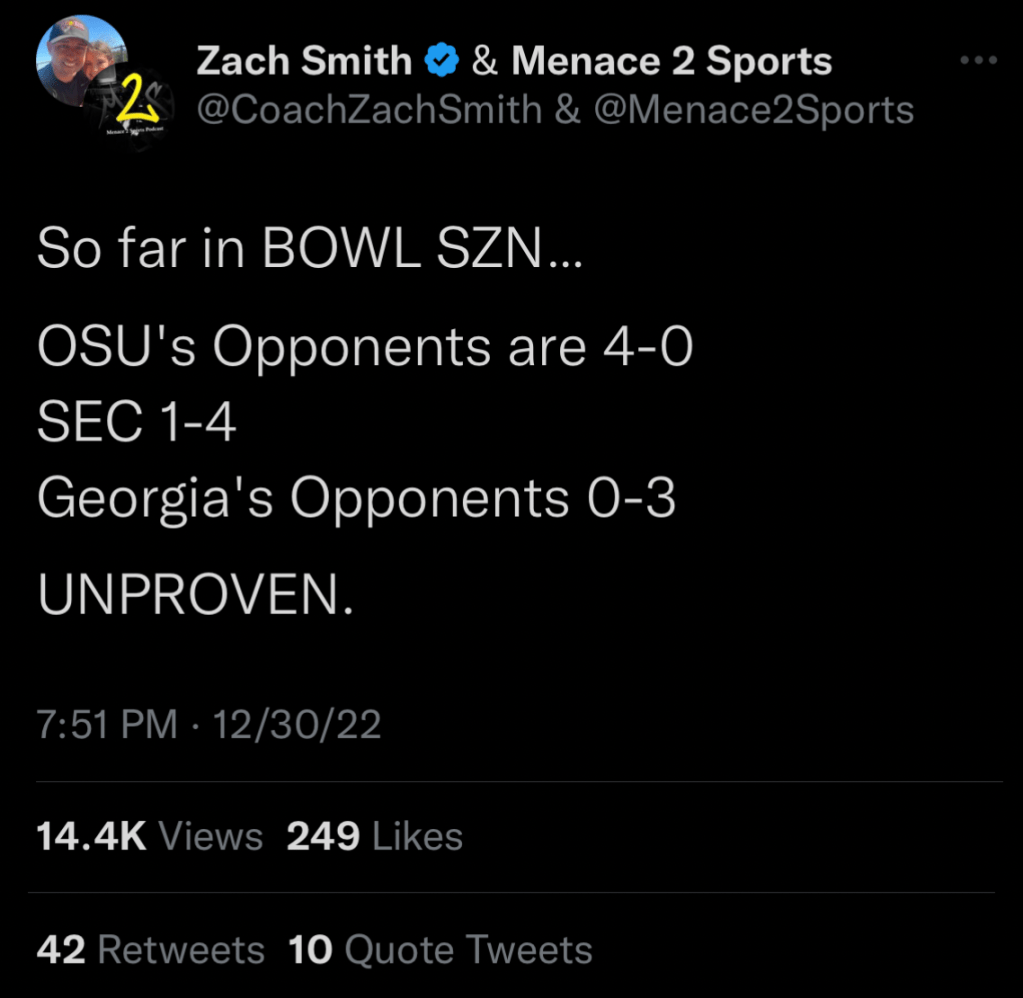Click the 'SEC 1-4' line

coord(136,424)
